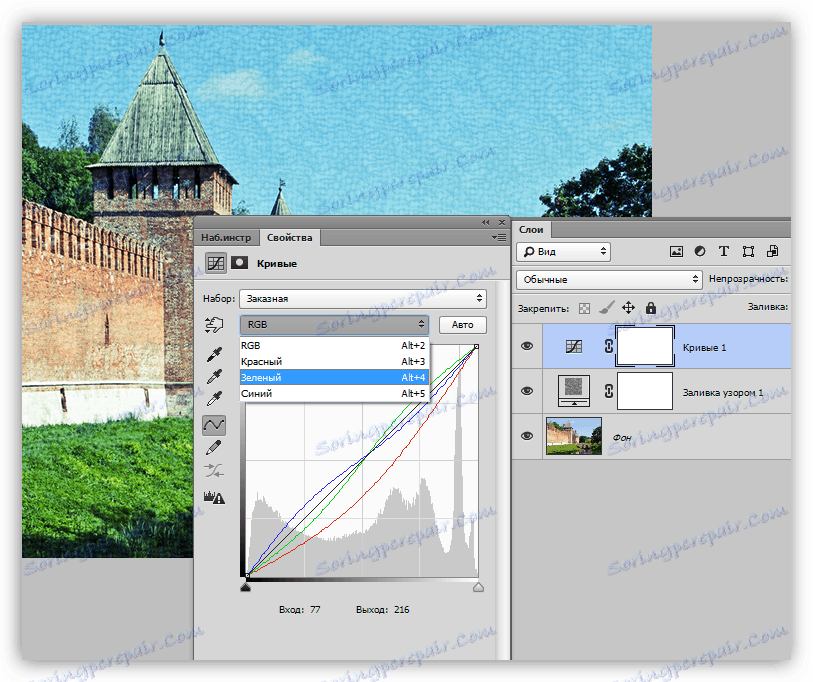Screen dimensions: 813x682
Task: Select the Кривые 1 layer mask thumbnail
Action: click(645, 346)
